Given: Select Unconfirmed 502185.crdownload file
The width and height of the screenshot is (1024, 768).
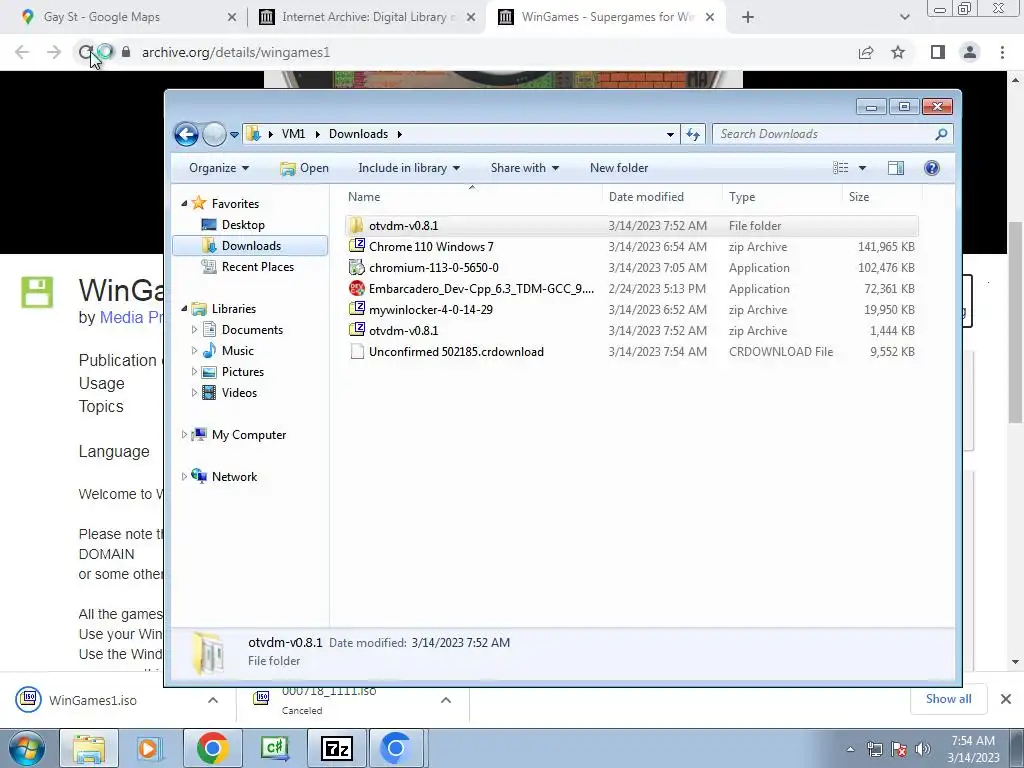Looking at the screenshot, I should click(632, 351).
